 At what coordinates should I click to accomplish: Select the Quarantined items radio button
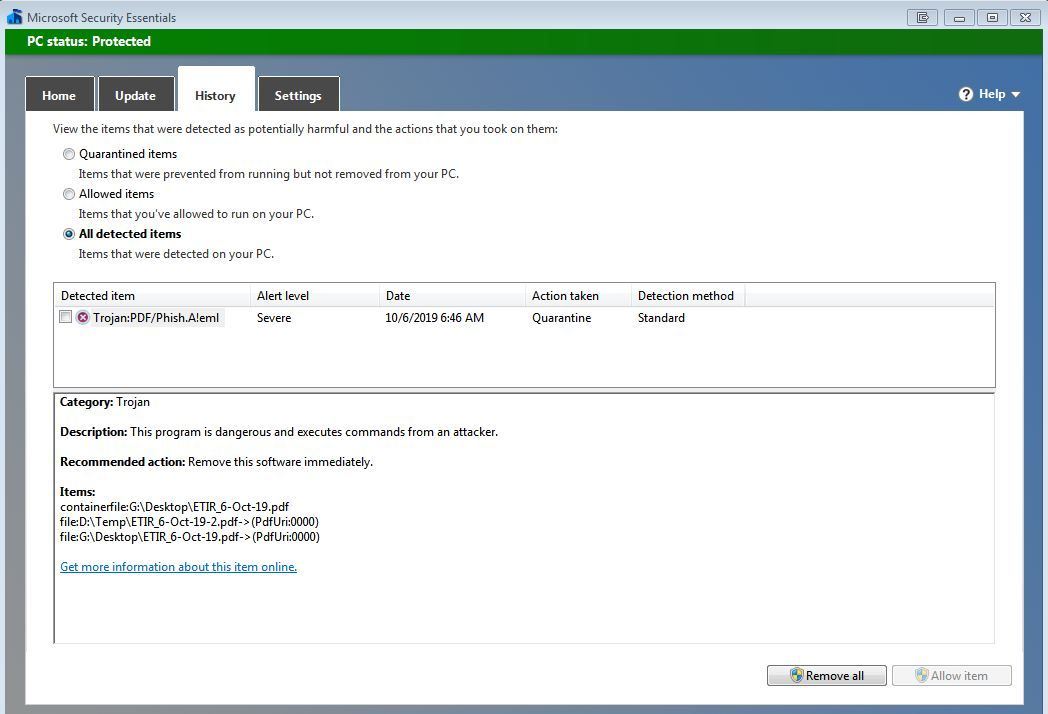click(x=69, y=154)
